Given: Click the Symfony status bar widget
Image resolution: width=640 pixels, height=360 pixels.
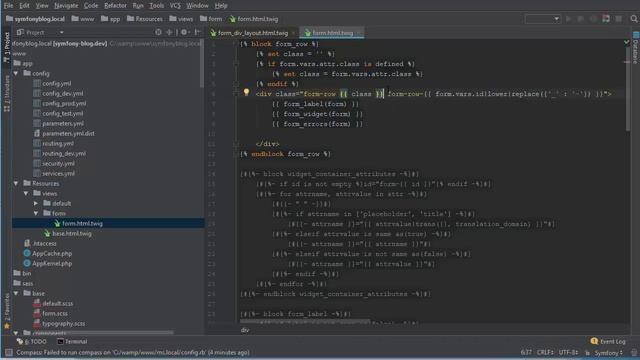Looking at the screenshot, I should click(608, 353).
